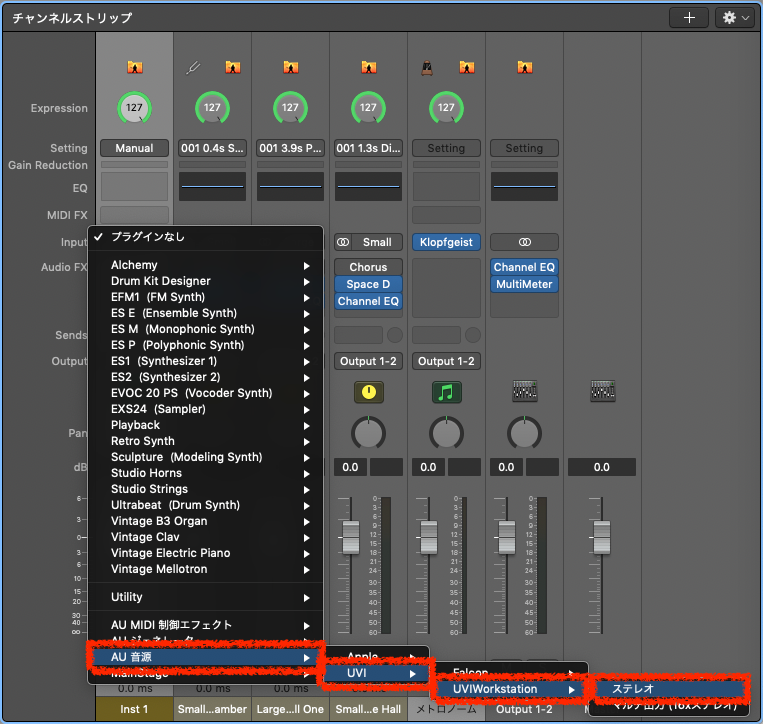Open the 001 3.9s P... setting

pyautogui.click(x=291, y=148)
